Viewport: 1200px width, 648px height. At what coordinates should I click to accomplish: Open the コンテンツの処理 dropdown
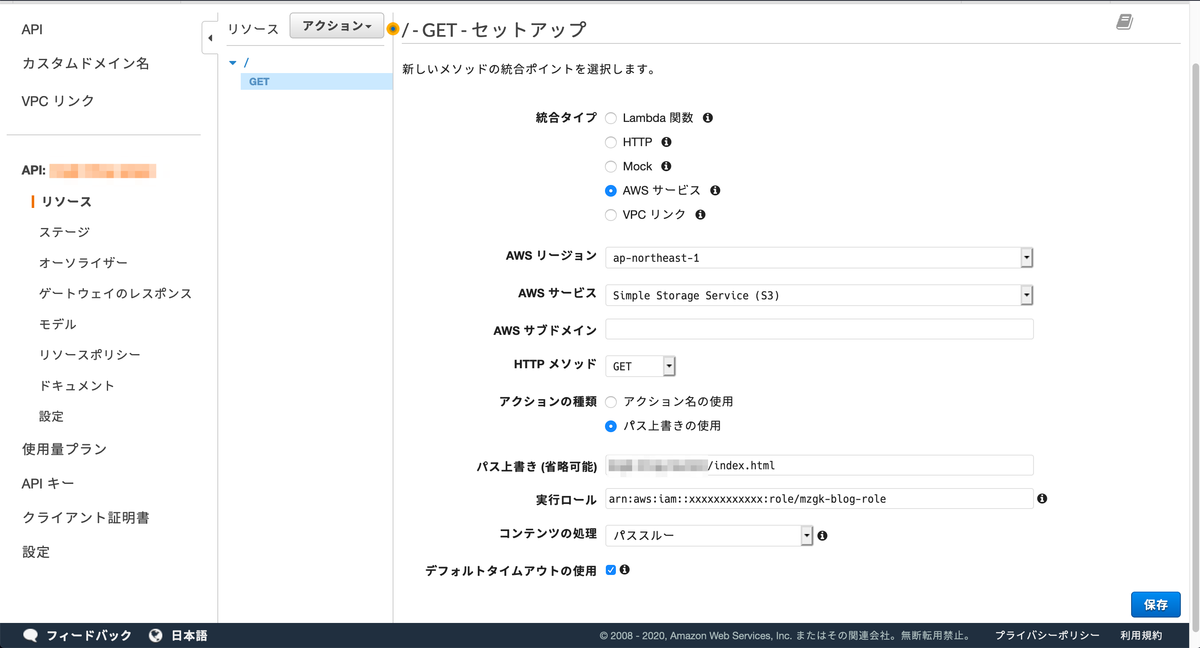709,535
